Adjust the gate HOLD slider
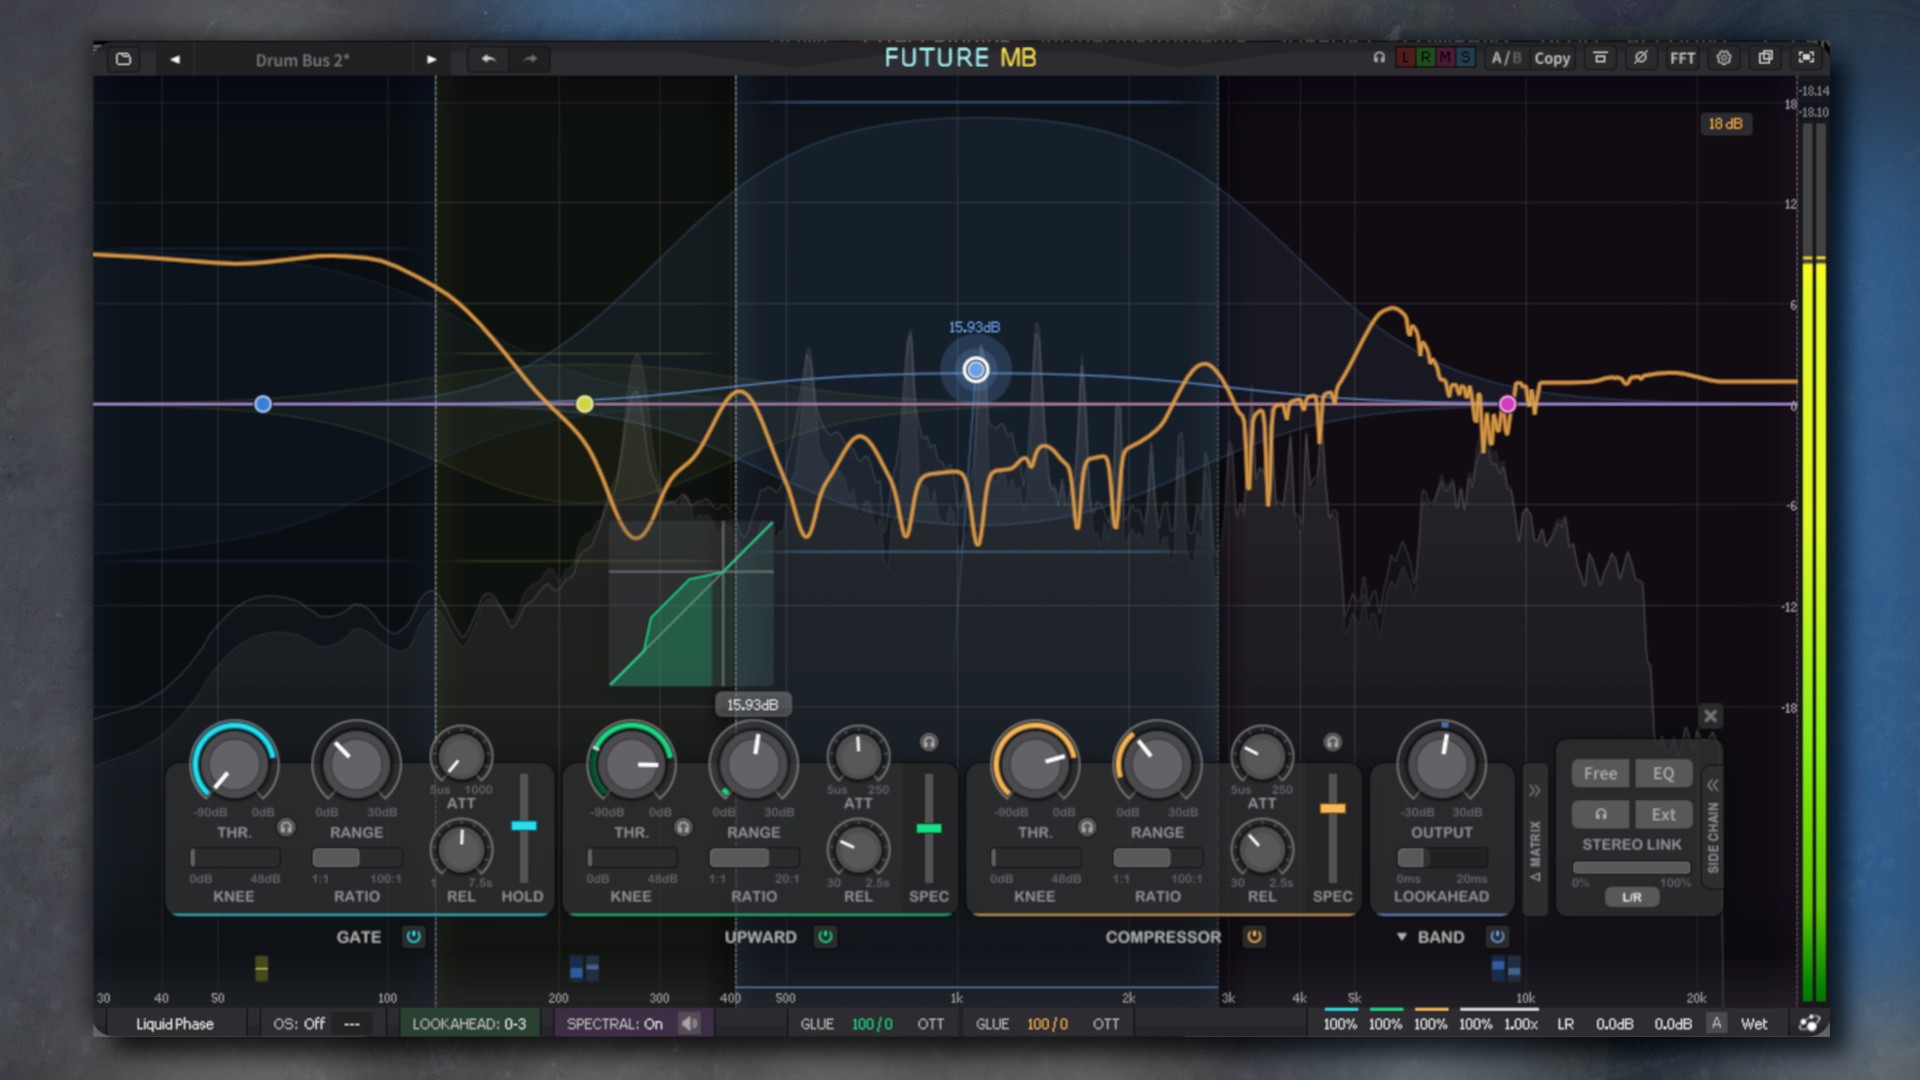This screenshot has height=1080, width=1920. tap(524, 826)
